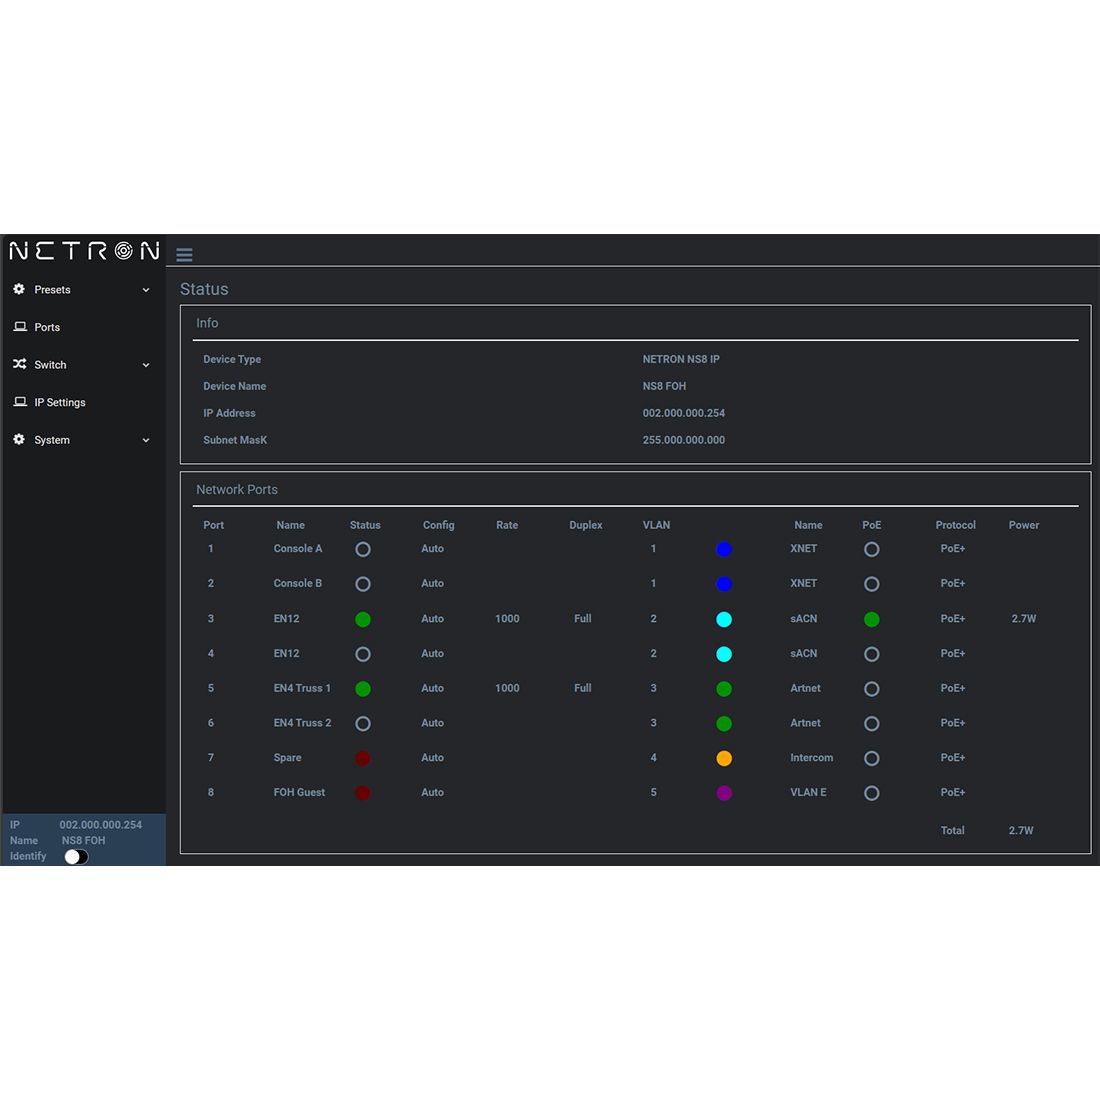Expand the Presets section
The height and width of the screenshot is (1100, 1100).
tap(146, 289)
